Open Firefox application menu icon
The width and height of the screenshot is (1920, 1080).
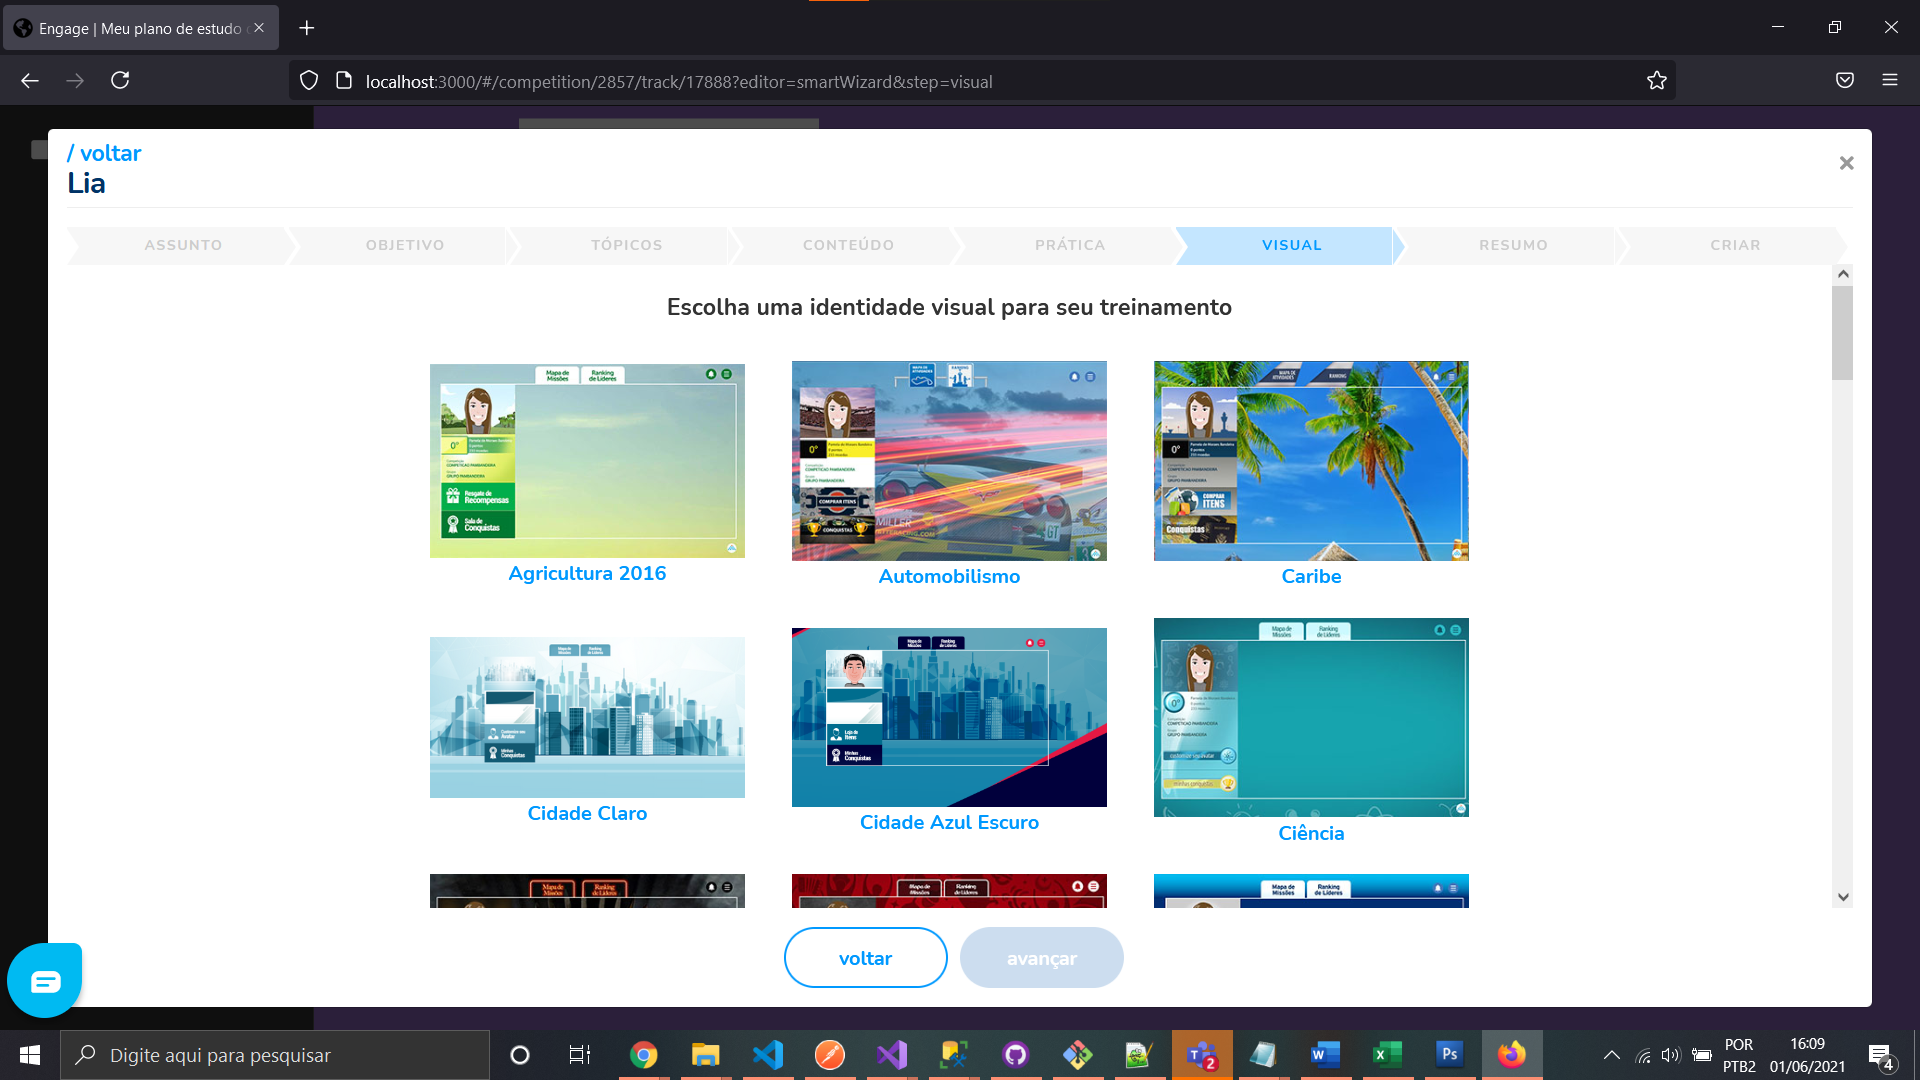[x=1889, y=81]
